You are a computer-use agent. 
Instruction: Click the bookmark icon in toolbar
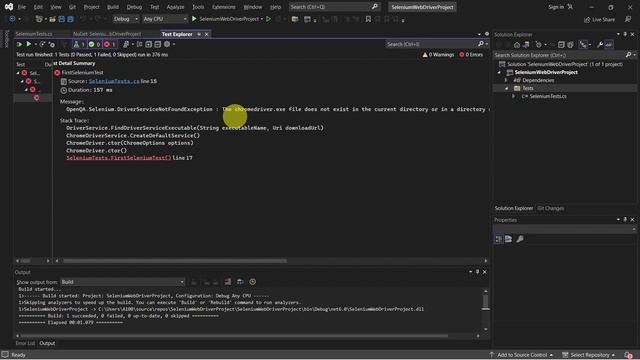368,19
